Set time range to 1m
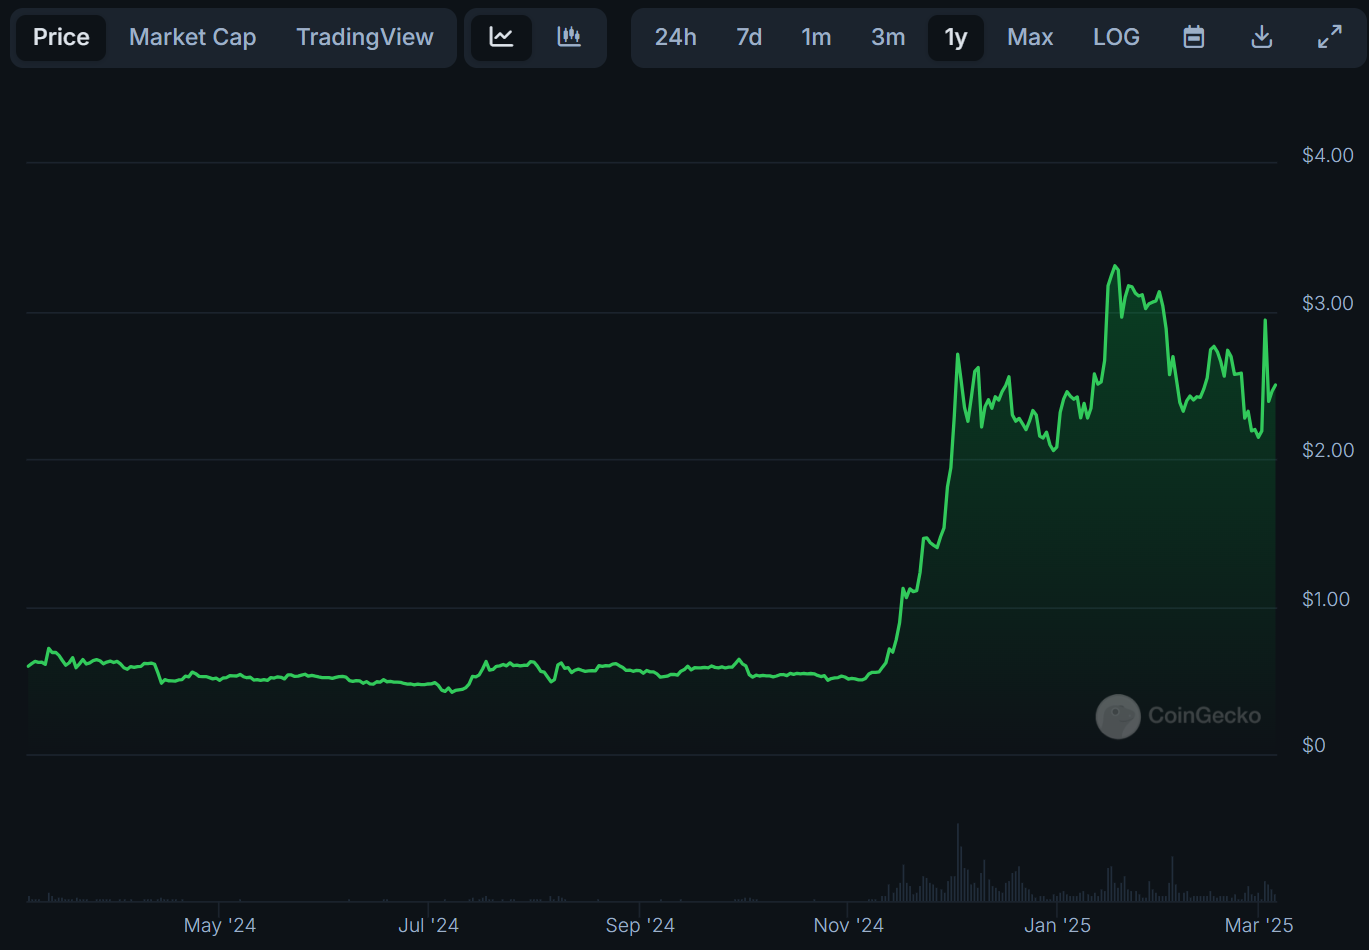Screen dimensions: 1369x950 pos(816,38)
